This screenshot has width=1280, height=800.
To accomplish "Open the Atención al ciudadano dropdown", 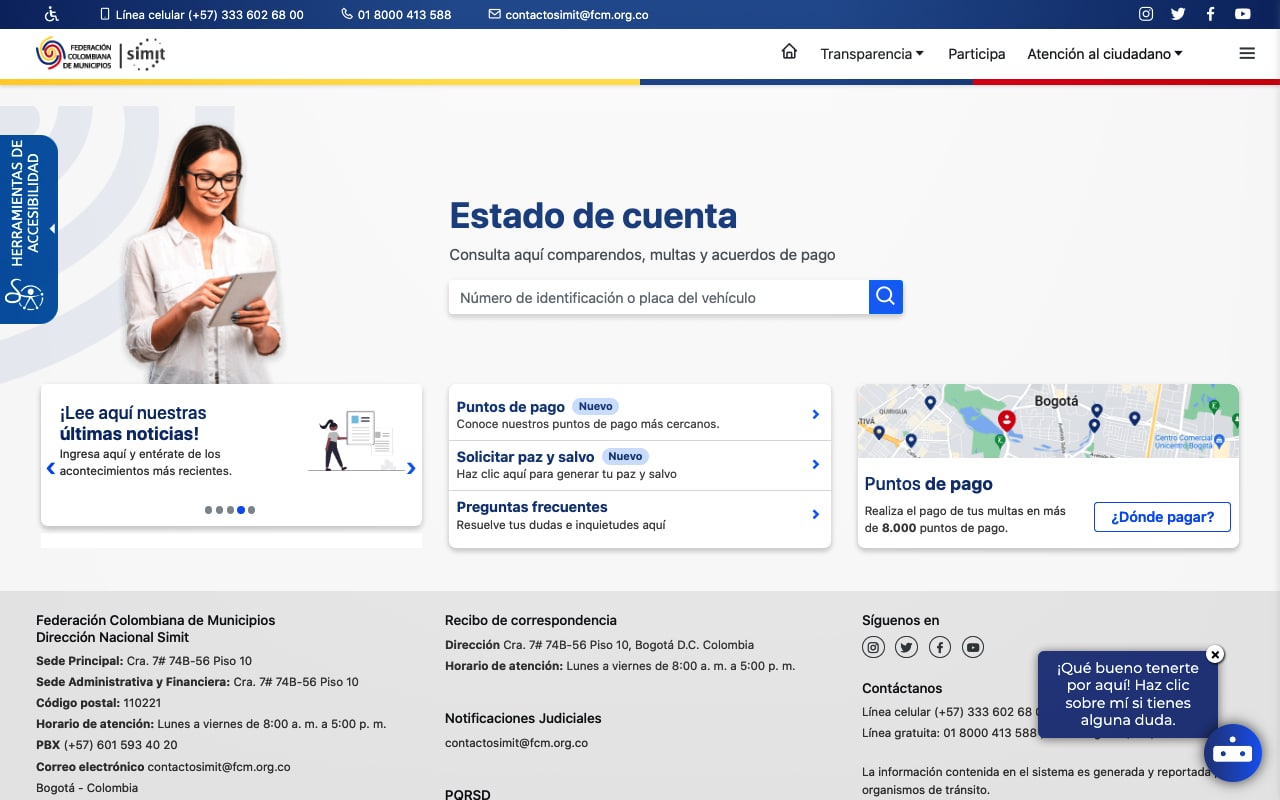I will coord(1104,54).
